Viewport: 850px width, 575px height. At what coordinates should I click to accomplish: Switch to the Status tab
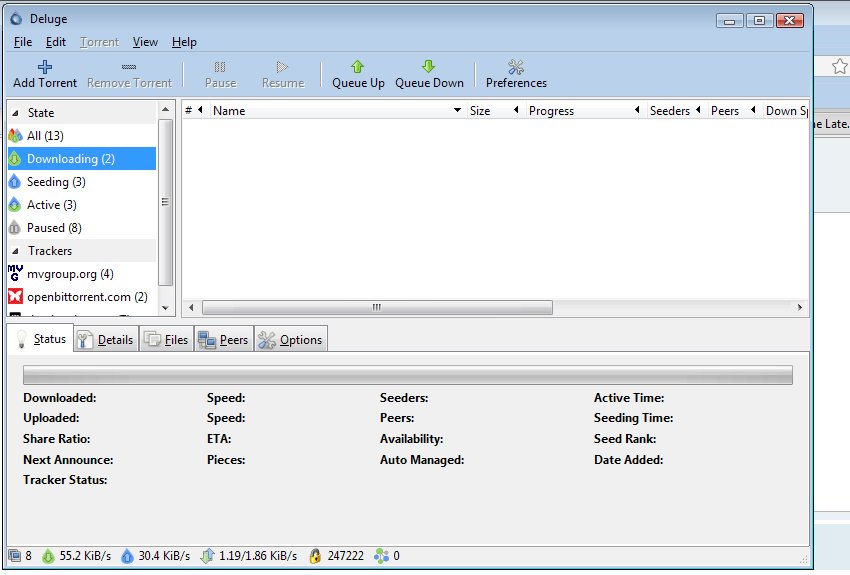pos(41,339)
